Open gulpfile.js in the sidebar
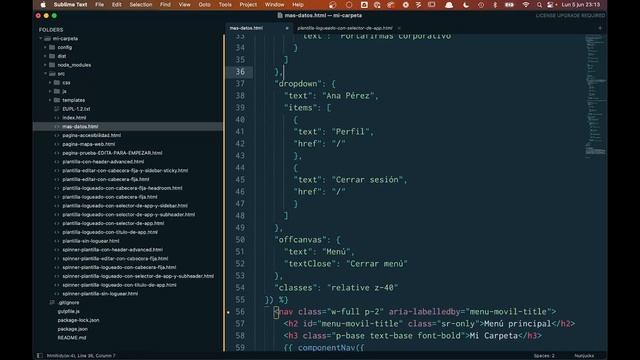 tap(68, 311)
